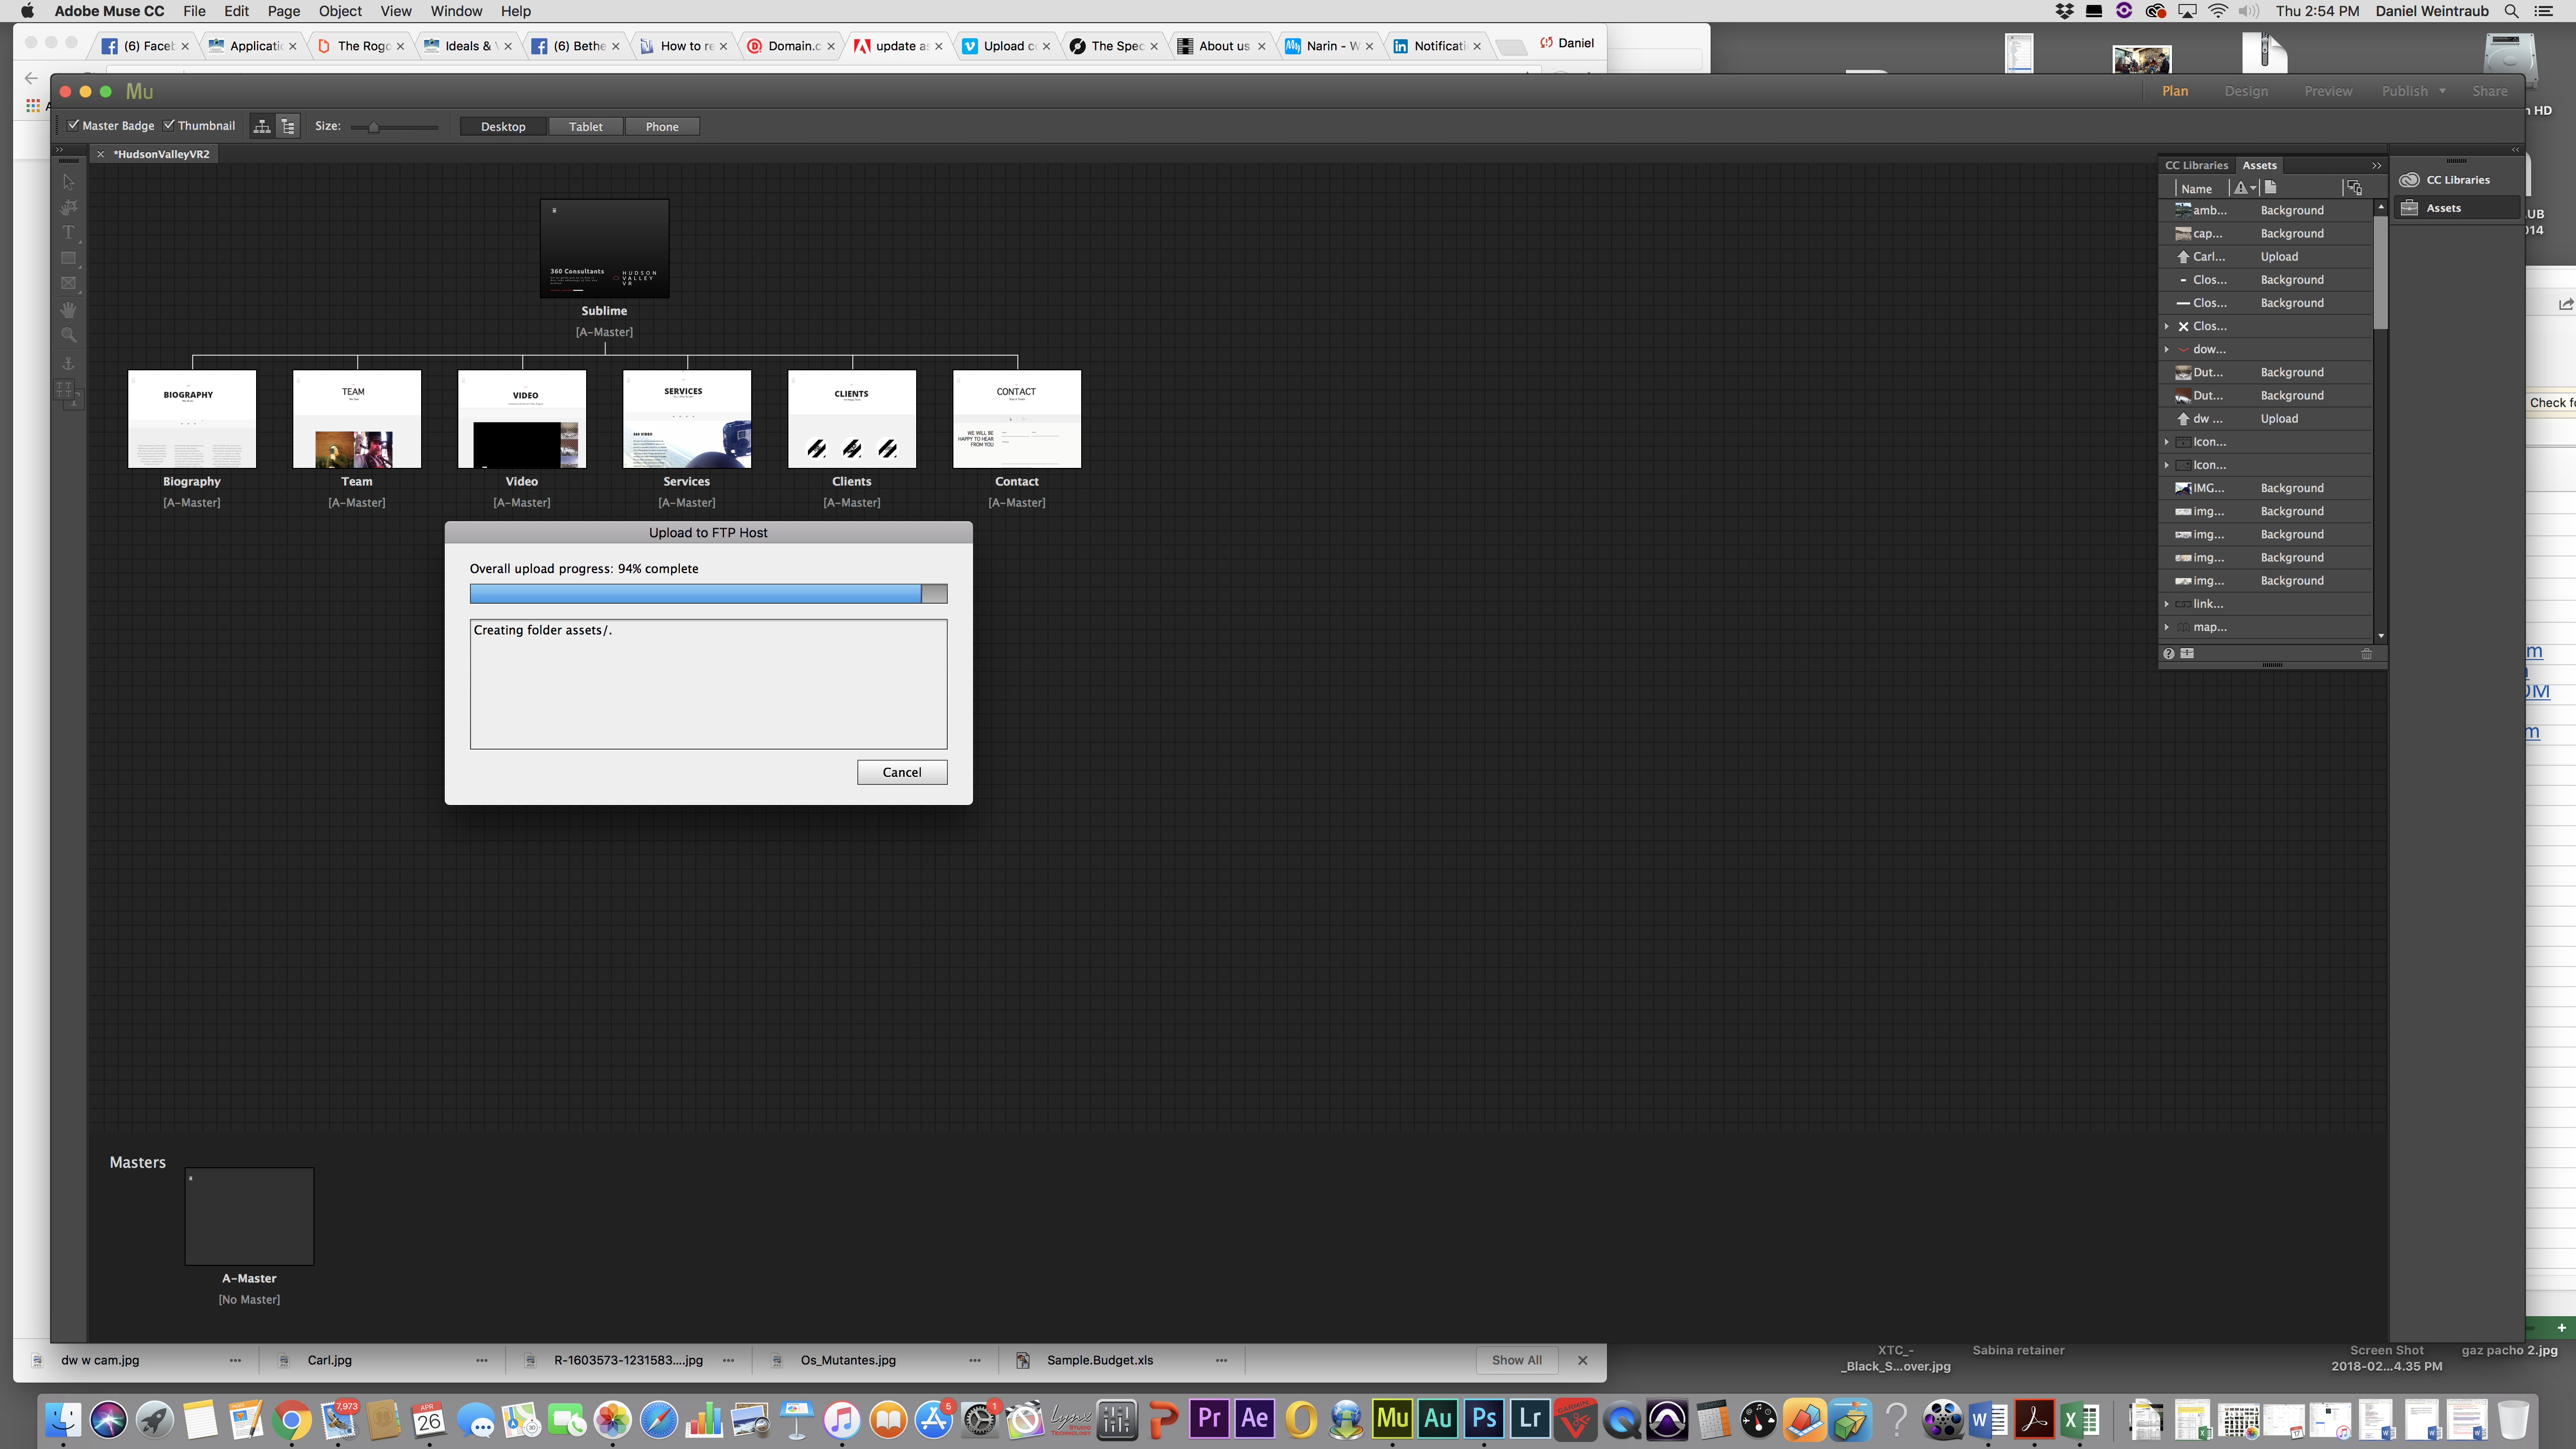Click the upload progress bar
The height and width of the screenshot is (1449, 2576).
click(x=708, y=594)
